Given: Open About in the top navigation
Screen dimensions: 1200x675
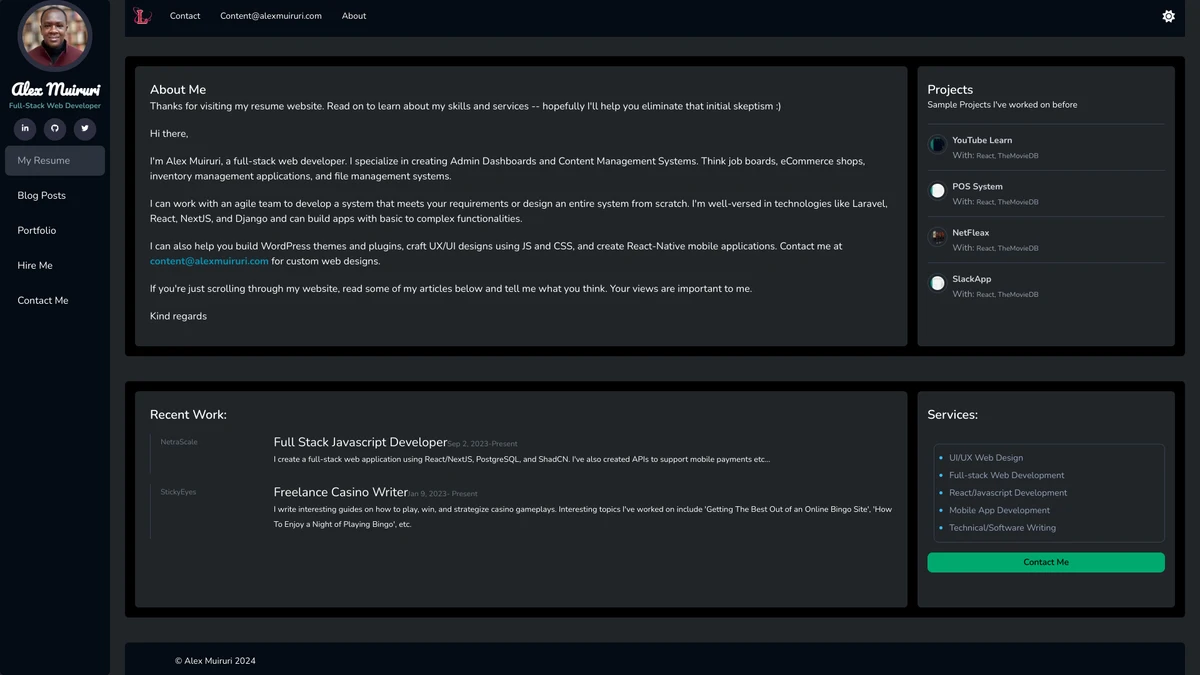Looking at the screenshot, I should coord(354,16).
